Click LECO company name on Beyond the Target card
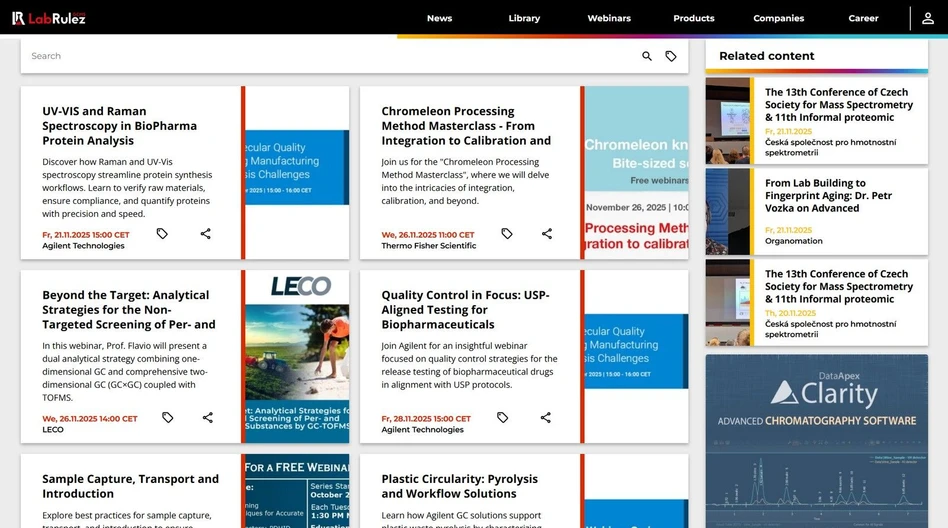Image resolution: width=948 pixels, height=528 pixels. [53, 429]
